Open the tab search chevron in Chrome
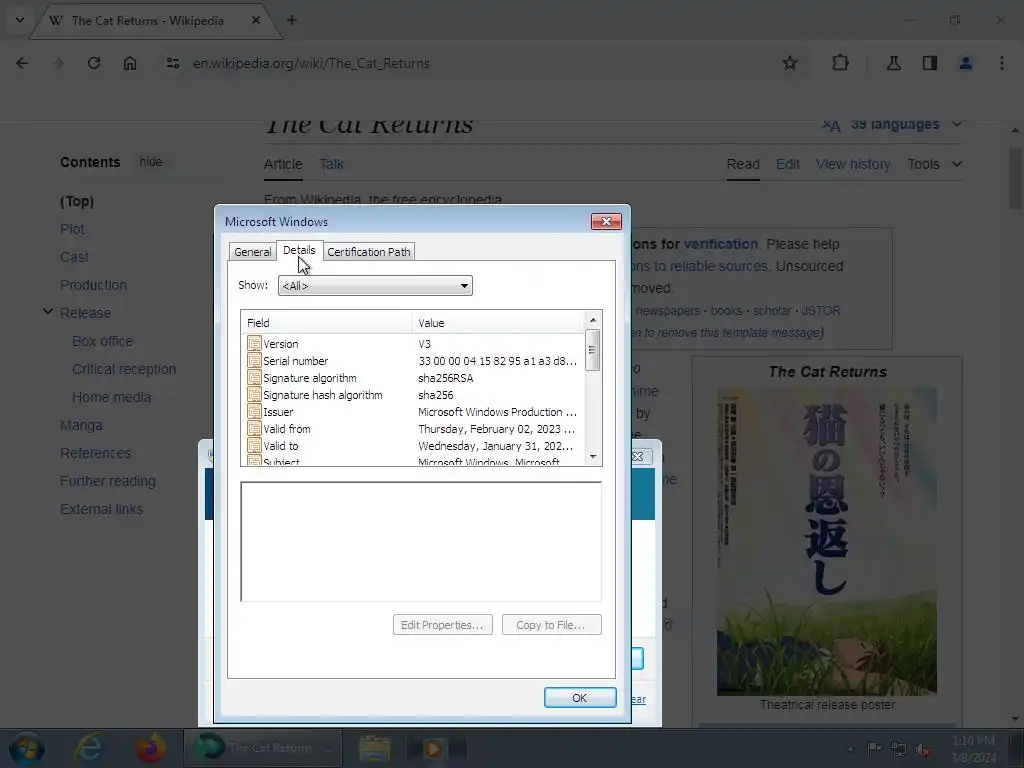 click(x=20, y=20)
